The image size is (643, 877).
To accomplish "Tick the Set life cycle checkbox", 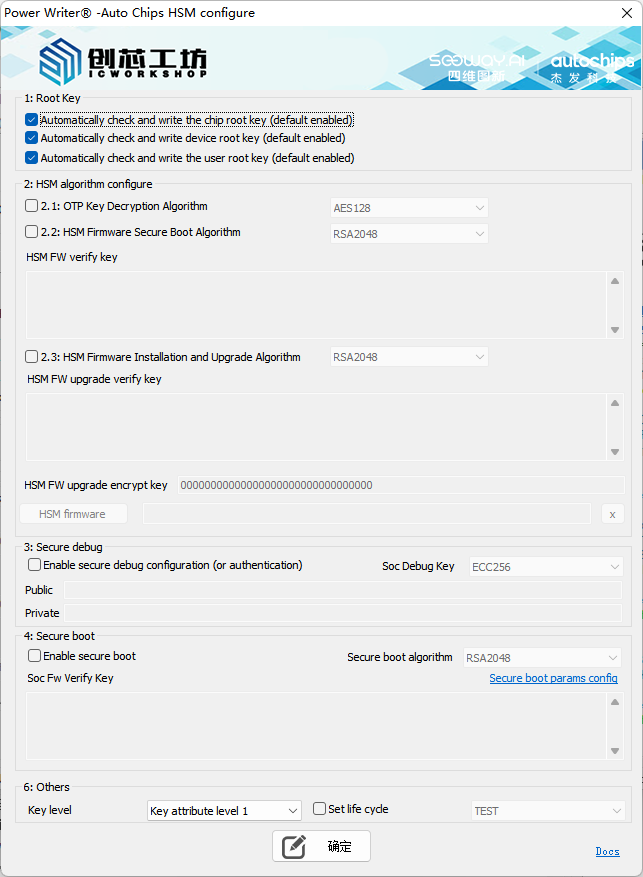I will (320, 809).
